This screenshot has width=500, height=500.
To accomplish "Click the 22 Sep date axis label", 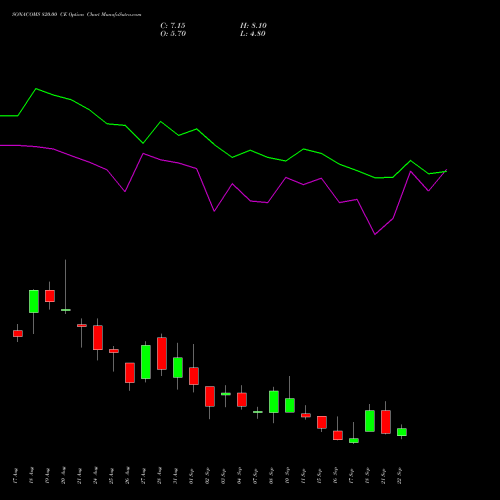I will pyautogui.click(x=399, y=476).
